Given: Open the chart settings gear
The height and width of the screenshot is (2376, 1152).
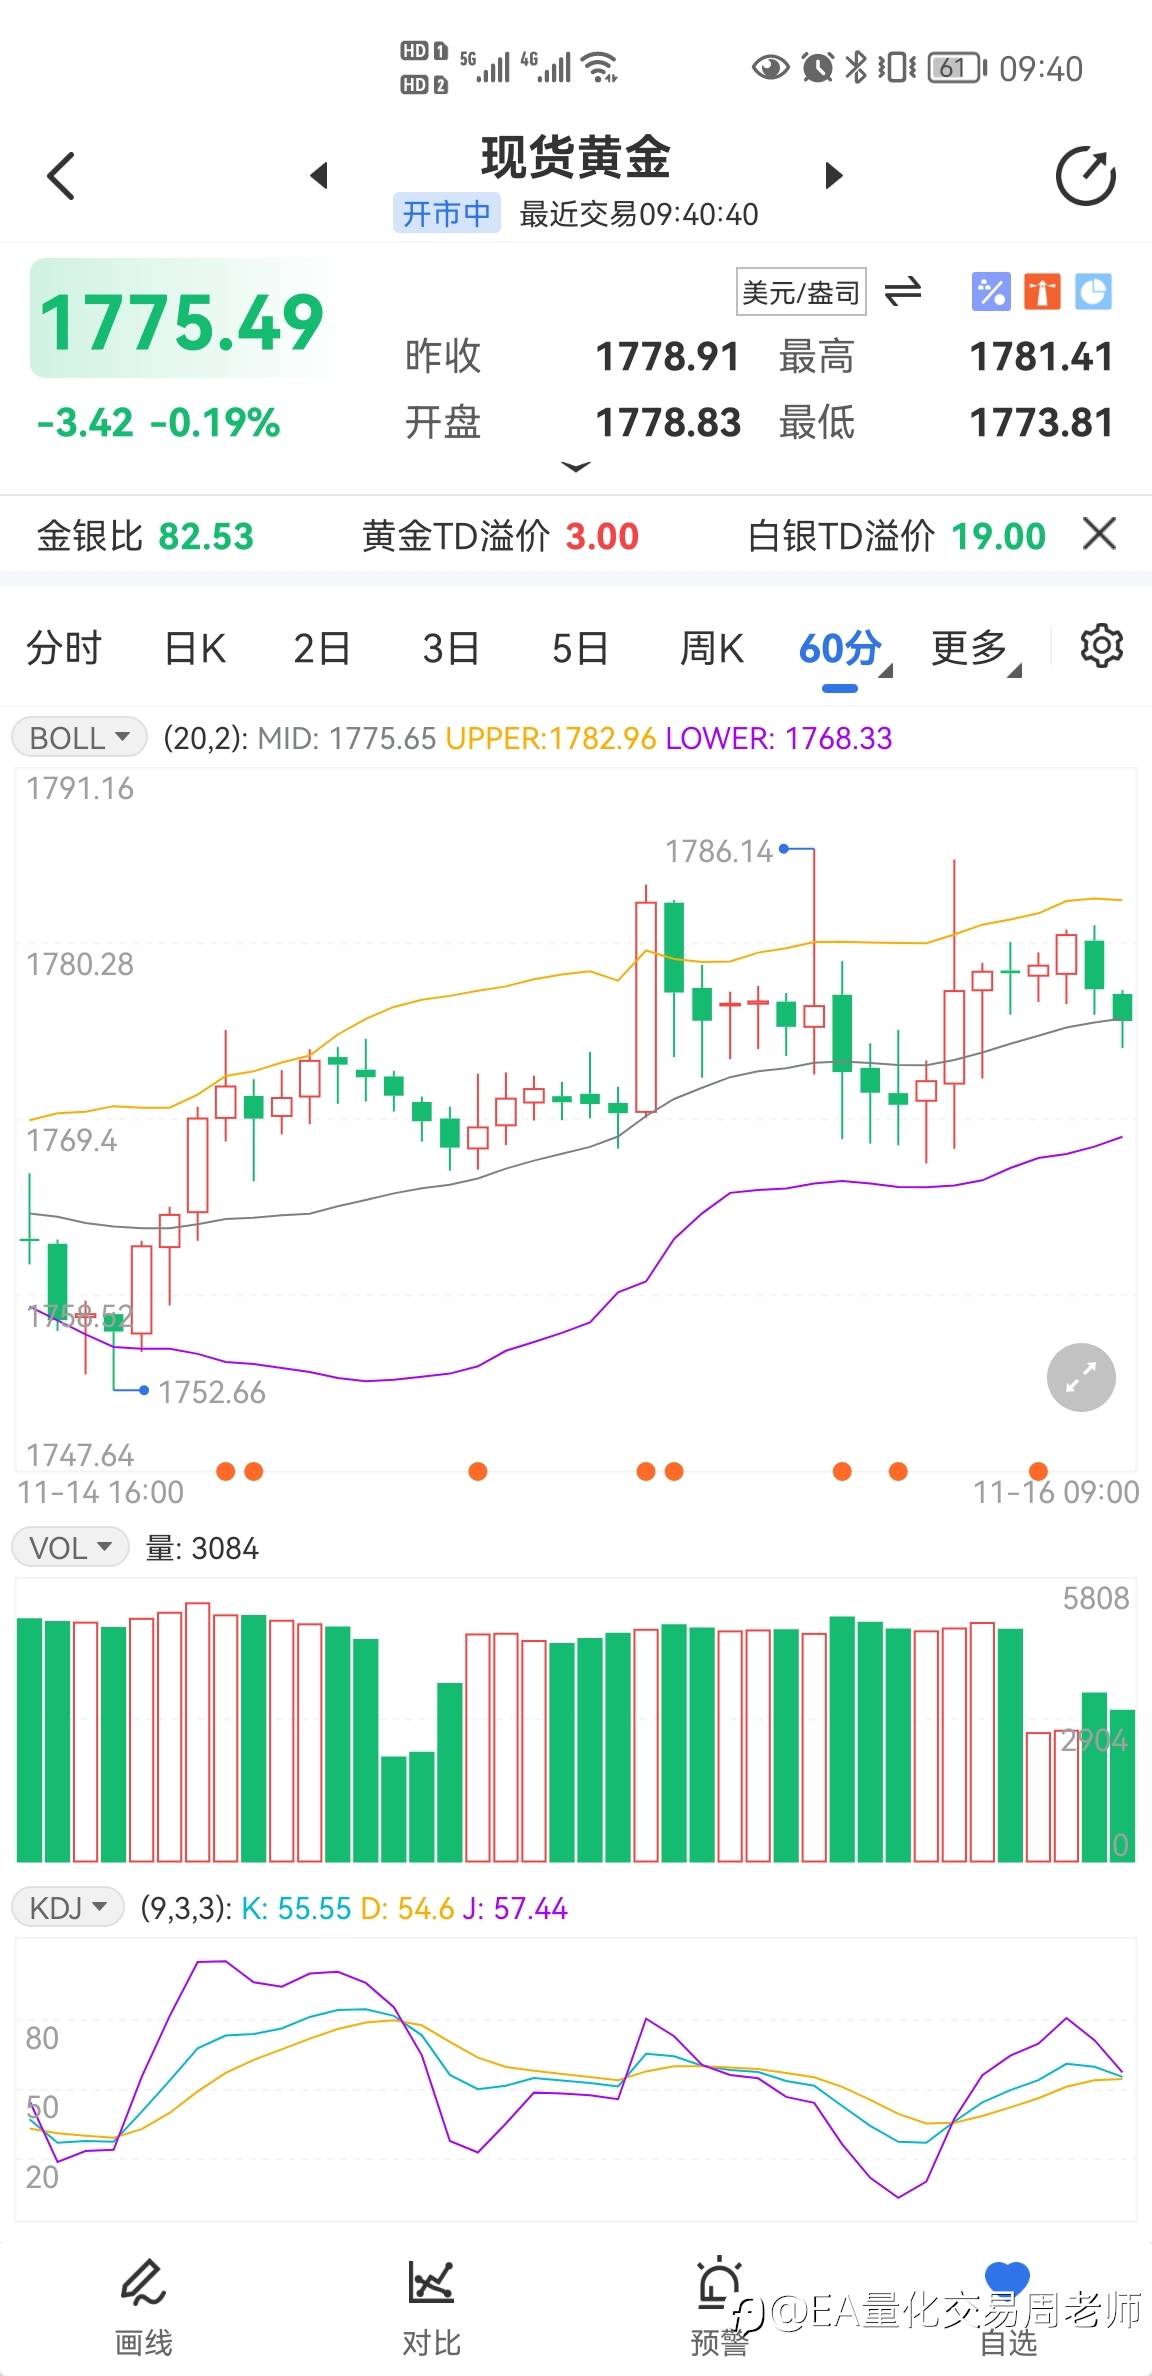Looking at the screenshot, I should point(1101,646).
